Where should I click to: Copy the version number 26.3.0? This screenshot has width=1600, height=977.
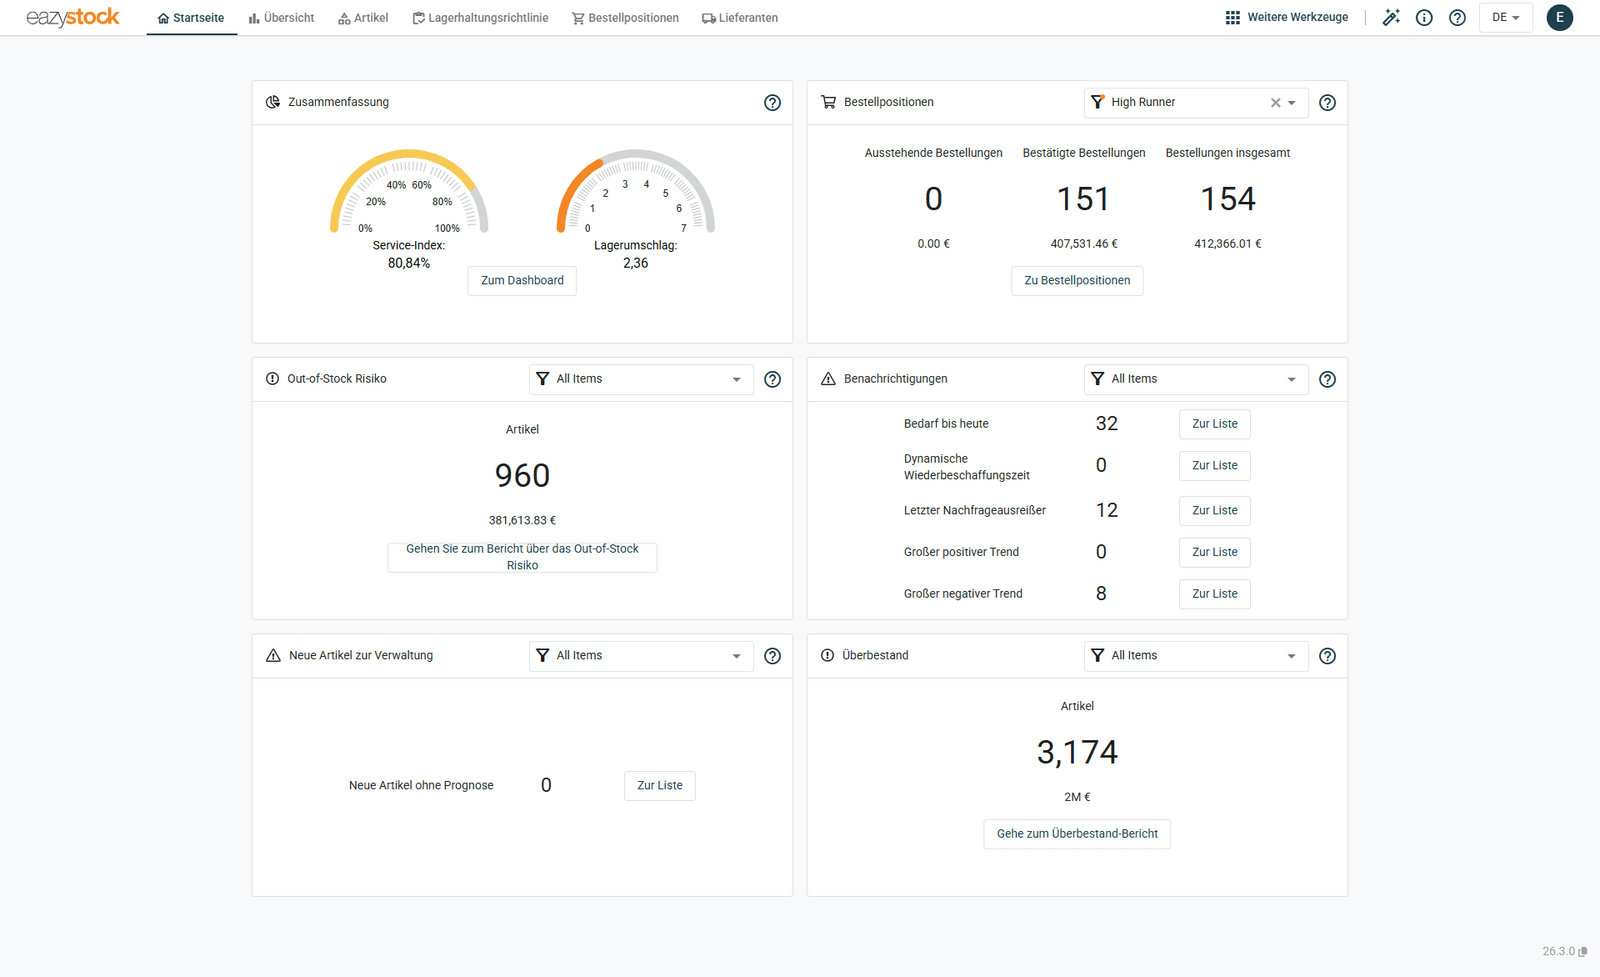[x=1583, y=952]
